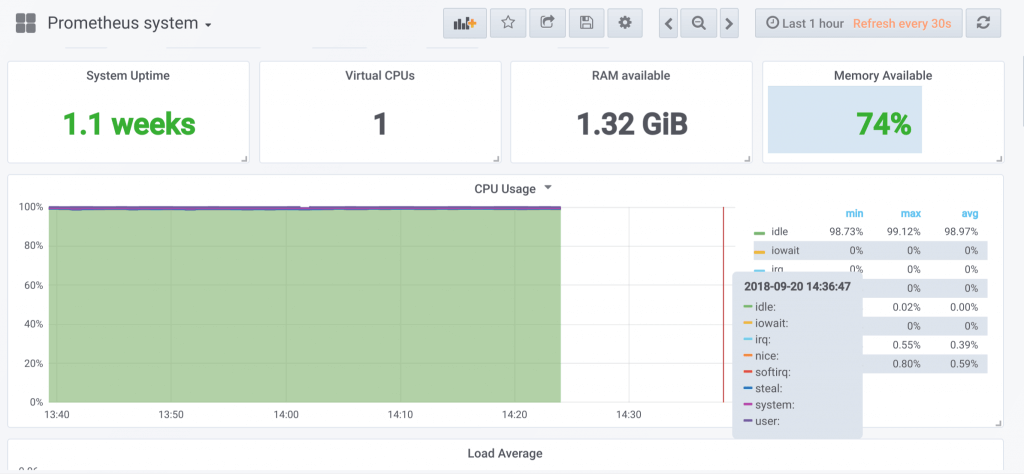Open the Last 1 hour time picker
The image size is (1024, 474).
click(858, 24)
